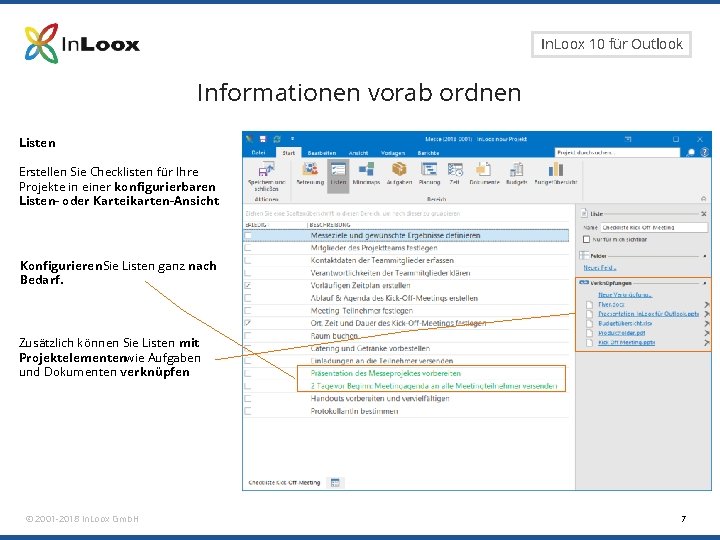Open the Produktfolder.pdf link
The width and height of the screenshot is (720, 540).
(621, 333)
